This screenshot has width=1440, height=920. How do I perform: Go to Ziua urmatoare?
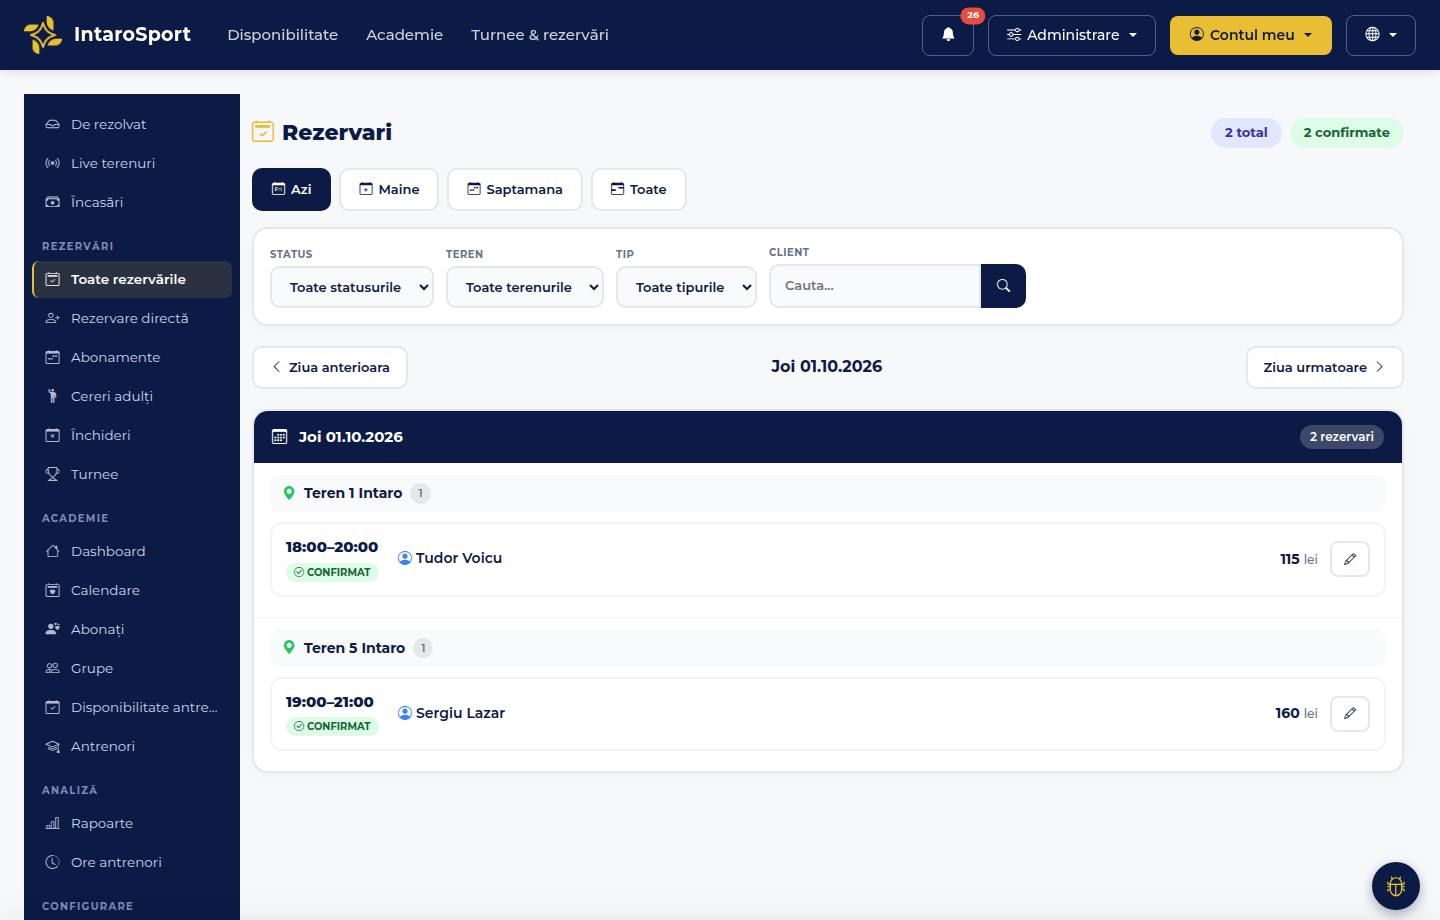click(1325, 367)
